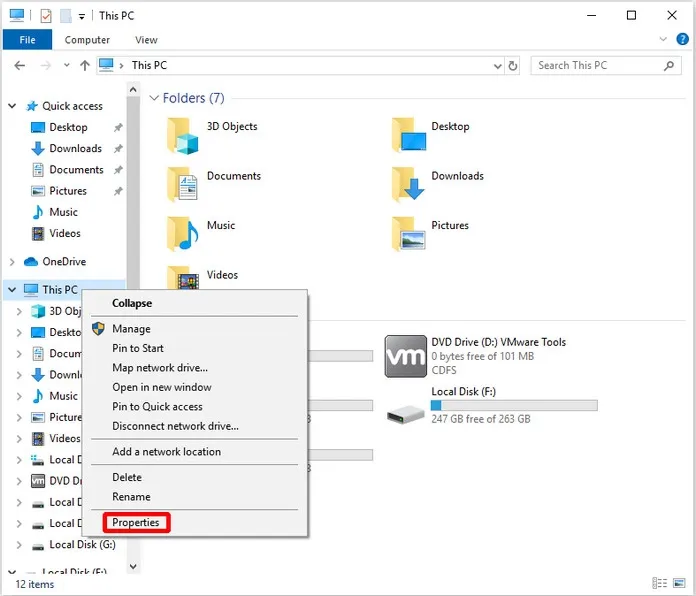
Task: Choose Manage in the context menu
Action: pyautogui.click(x=131, y=329)
